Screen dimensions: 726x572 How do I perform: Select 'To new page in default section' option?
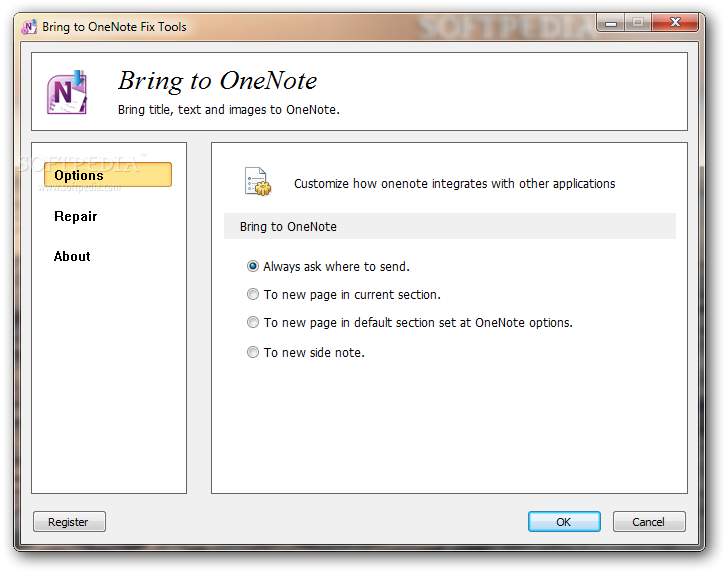click(x=253, y=322)
